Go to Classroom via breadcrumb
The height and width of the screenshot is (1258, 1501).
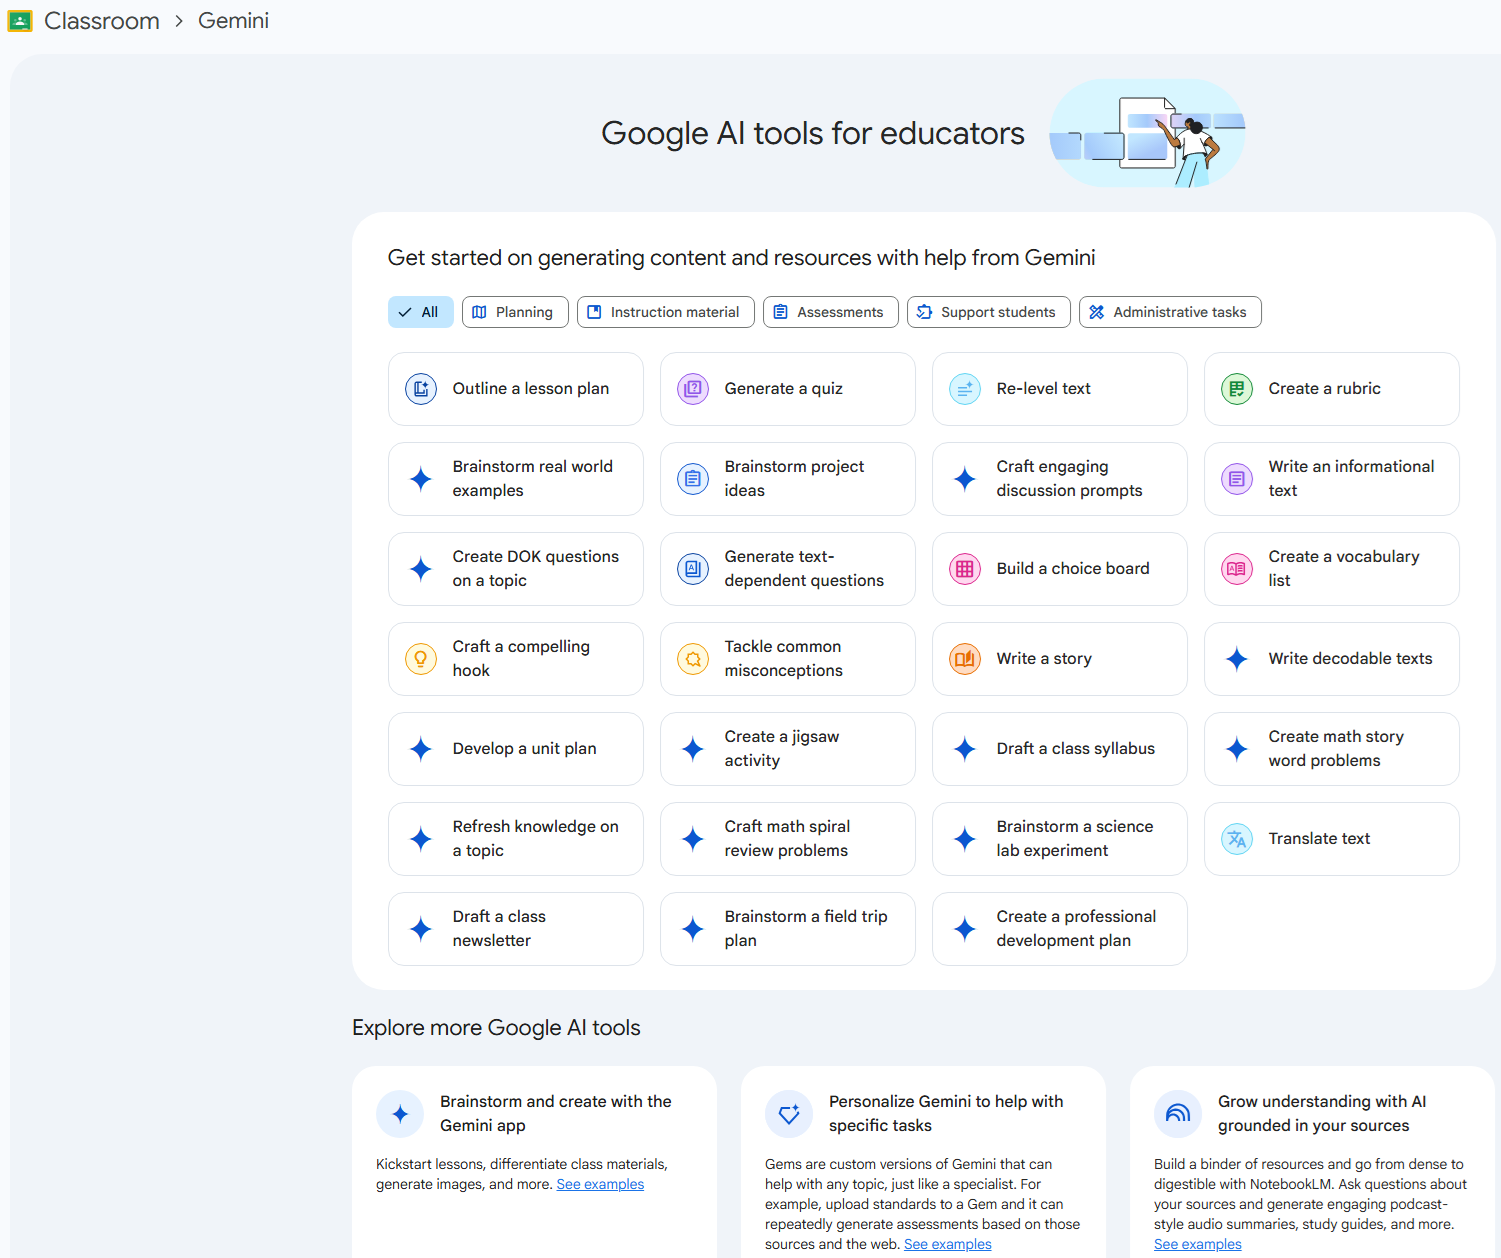102,21
